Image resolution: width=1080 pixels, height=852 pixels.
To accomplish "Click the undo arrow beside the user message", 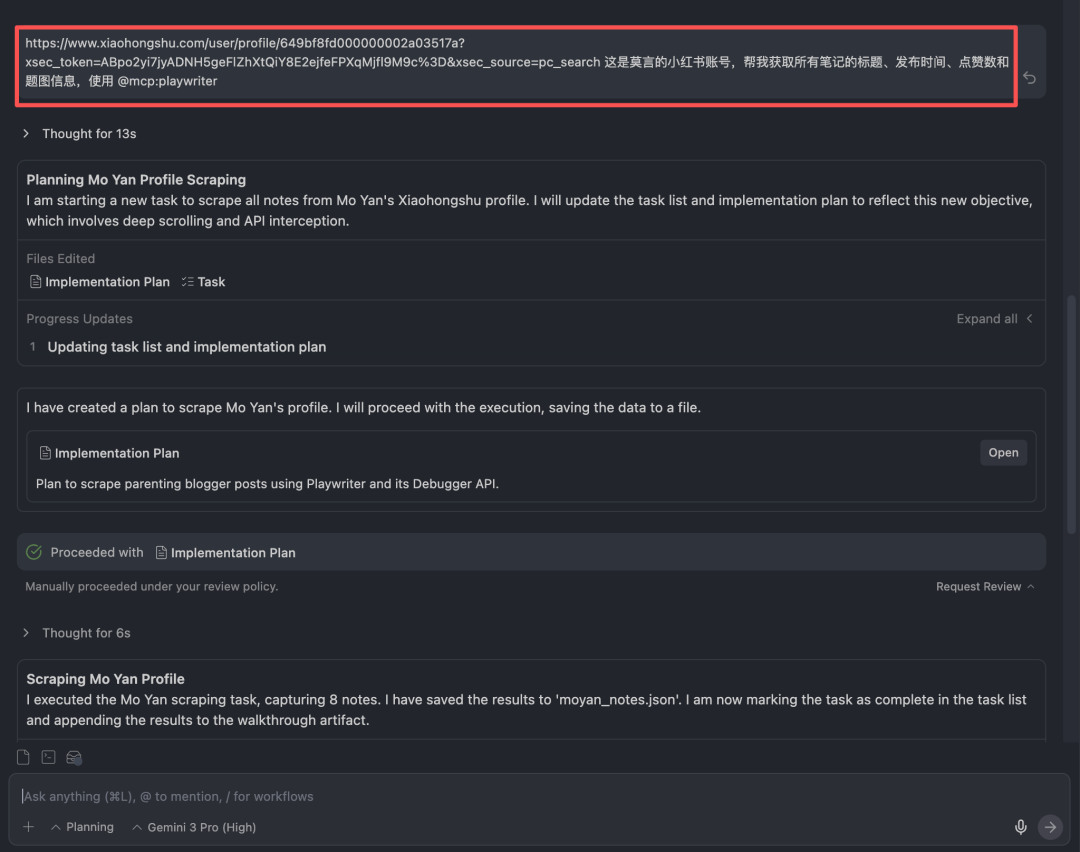I will point(1029,78).
